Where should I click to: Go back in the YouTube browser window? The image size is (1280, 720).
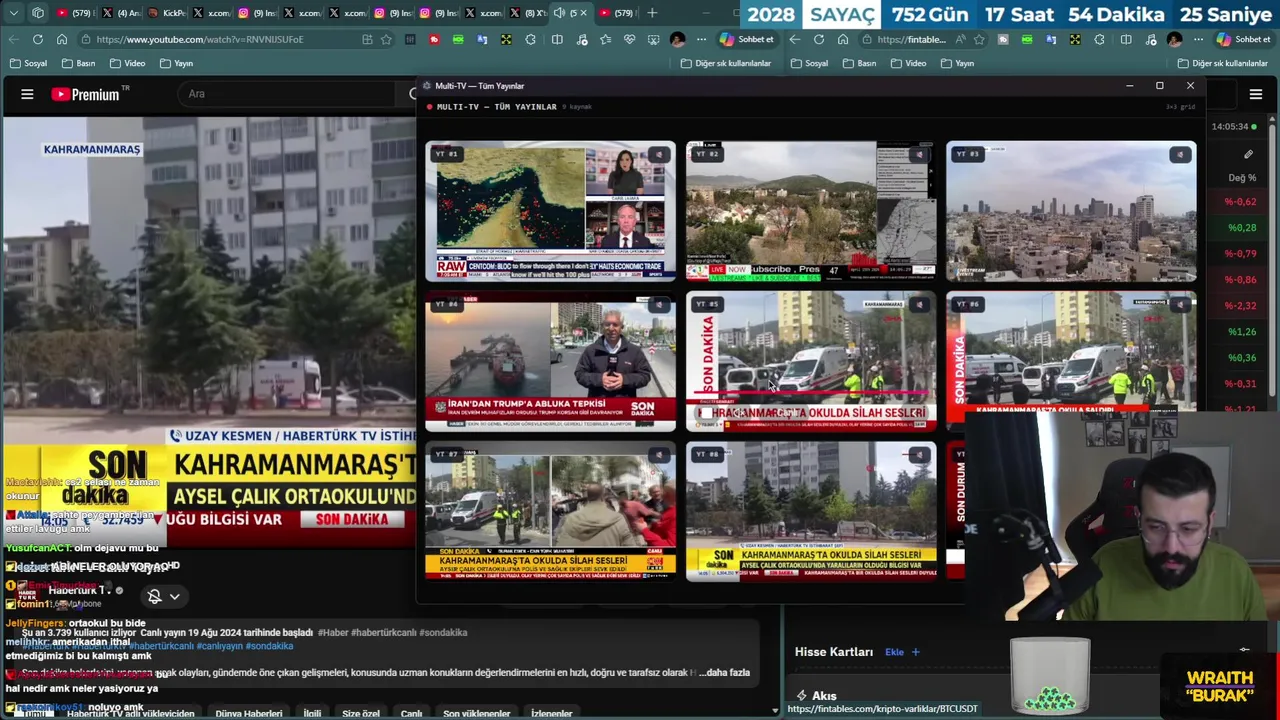pos(13,39)
